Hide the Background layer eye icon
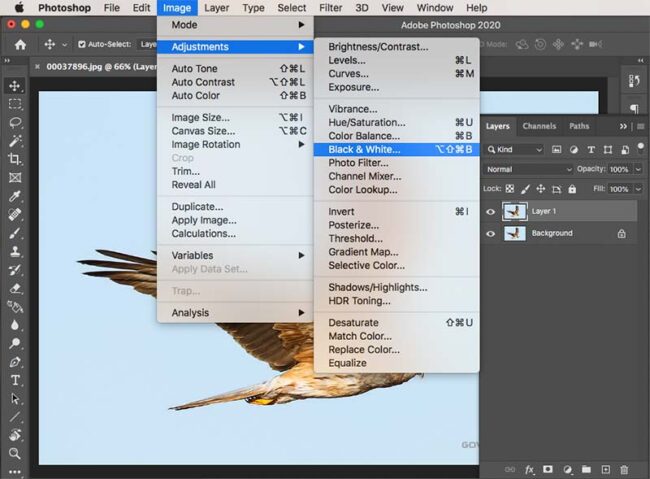The height and width of the screenshot is (479, 650). click(x=490, y=233)
